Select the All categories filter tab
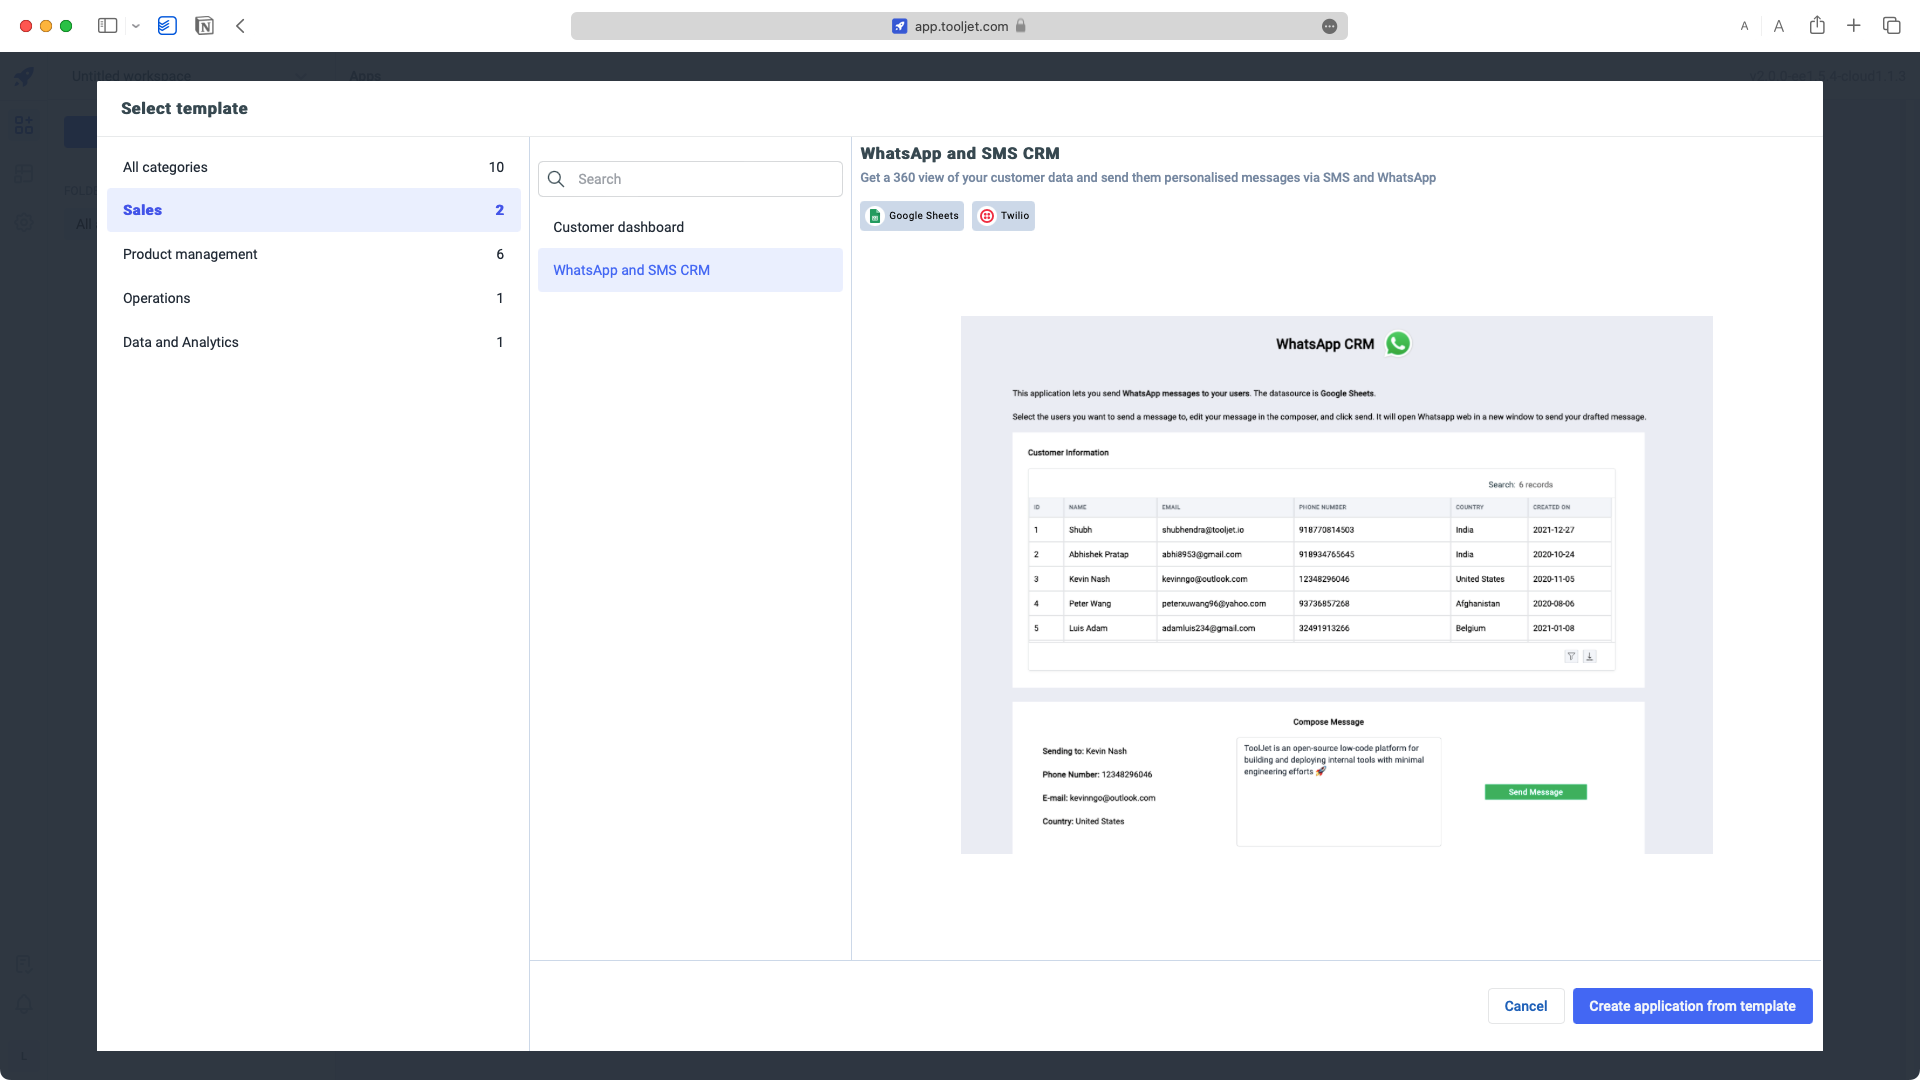 [x=165, y=166]
